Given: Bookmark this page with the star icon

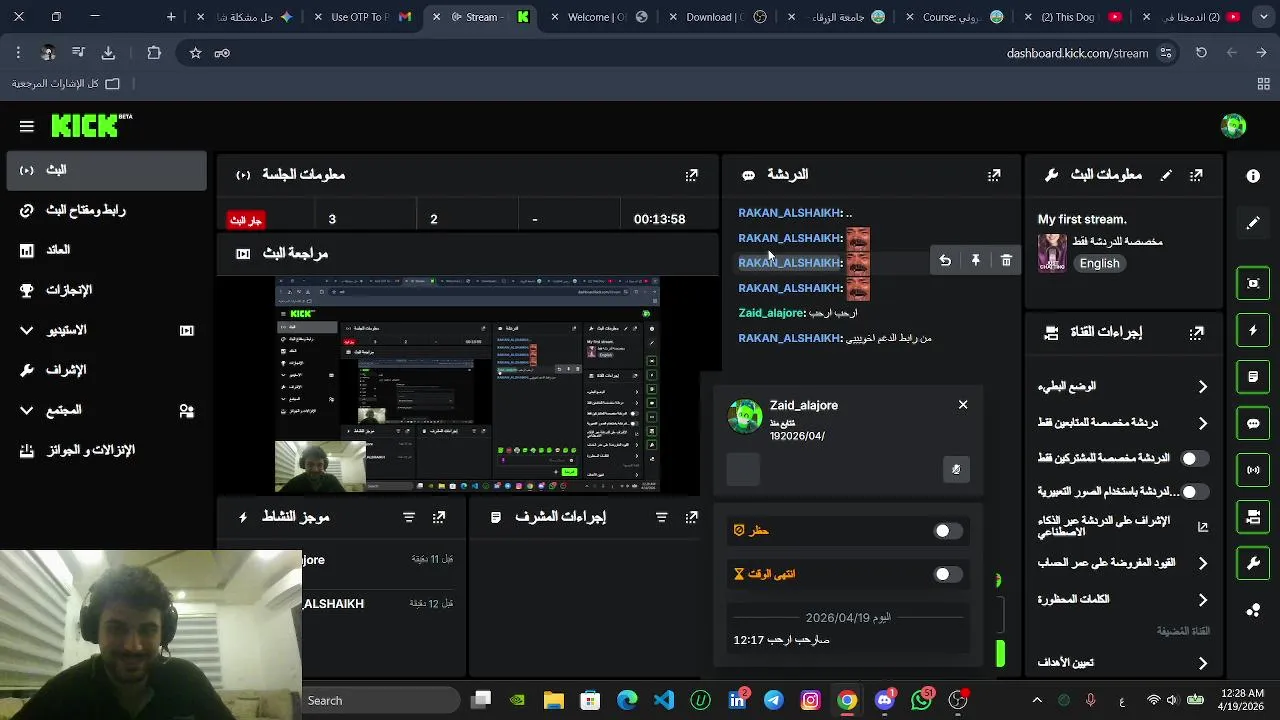Looking at the screenshot, I should (x=195, y=53).
